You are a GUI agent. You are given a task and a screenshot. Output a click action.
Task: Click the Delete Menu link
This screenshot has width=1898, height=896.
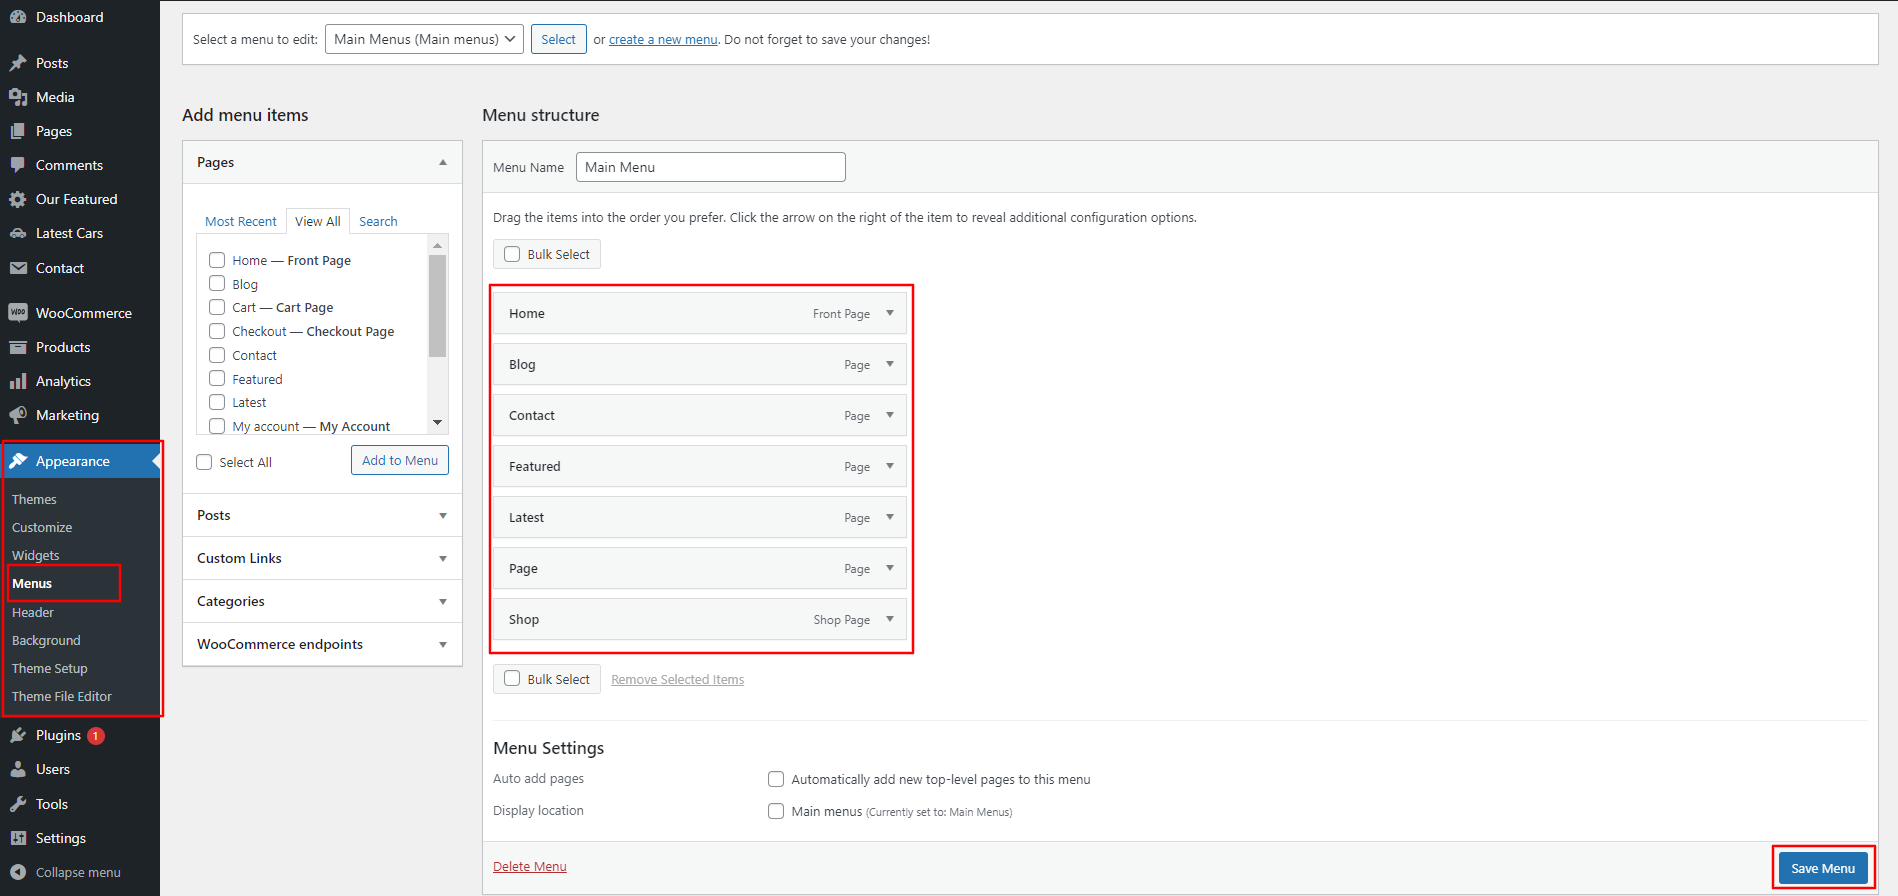(x=530, y=866)
